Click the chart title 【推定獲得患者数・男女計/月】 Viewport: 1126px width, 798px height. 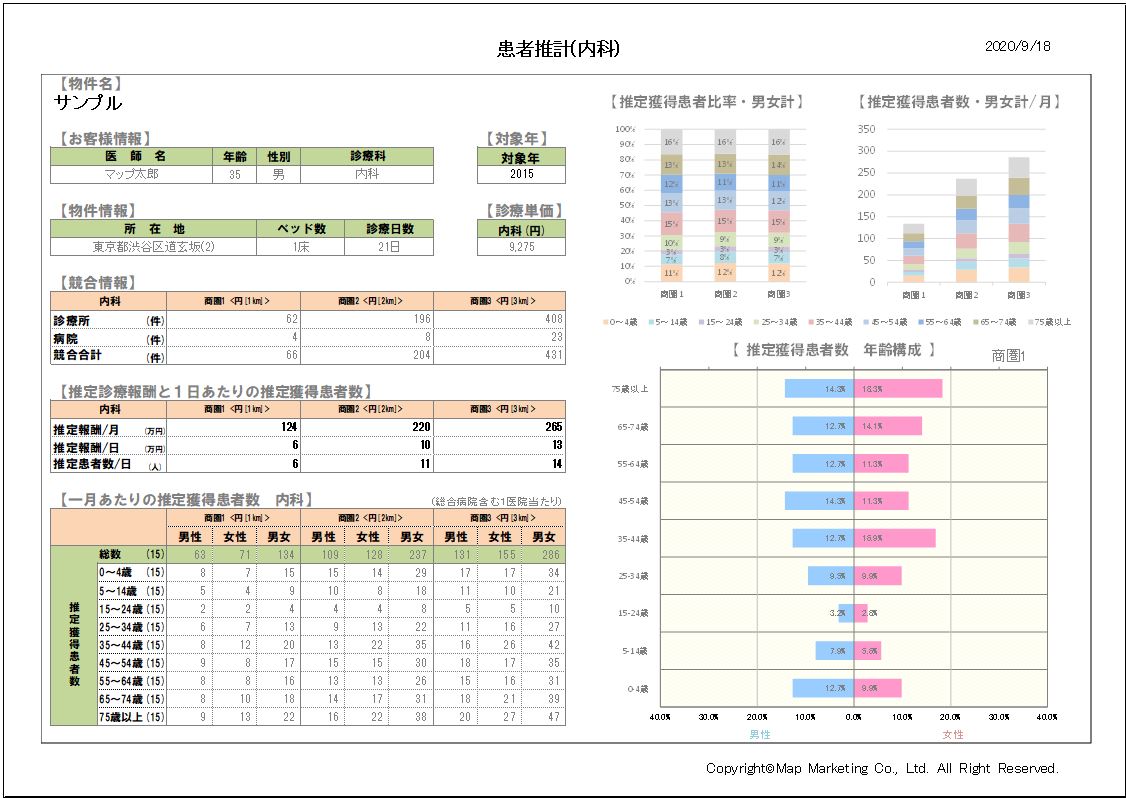pos(960,102)
